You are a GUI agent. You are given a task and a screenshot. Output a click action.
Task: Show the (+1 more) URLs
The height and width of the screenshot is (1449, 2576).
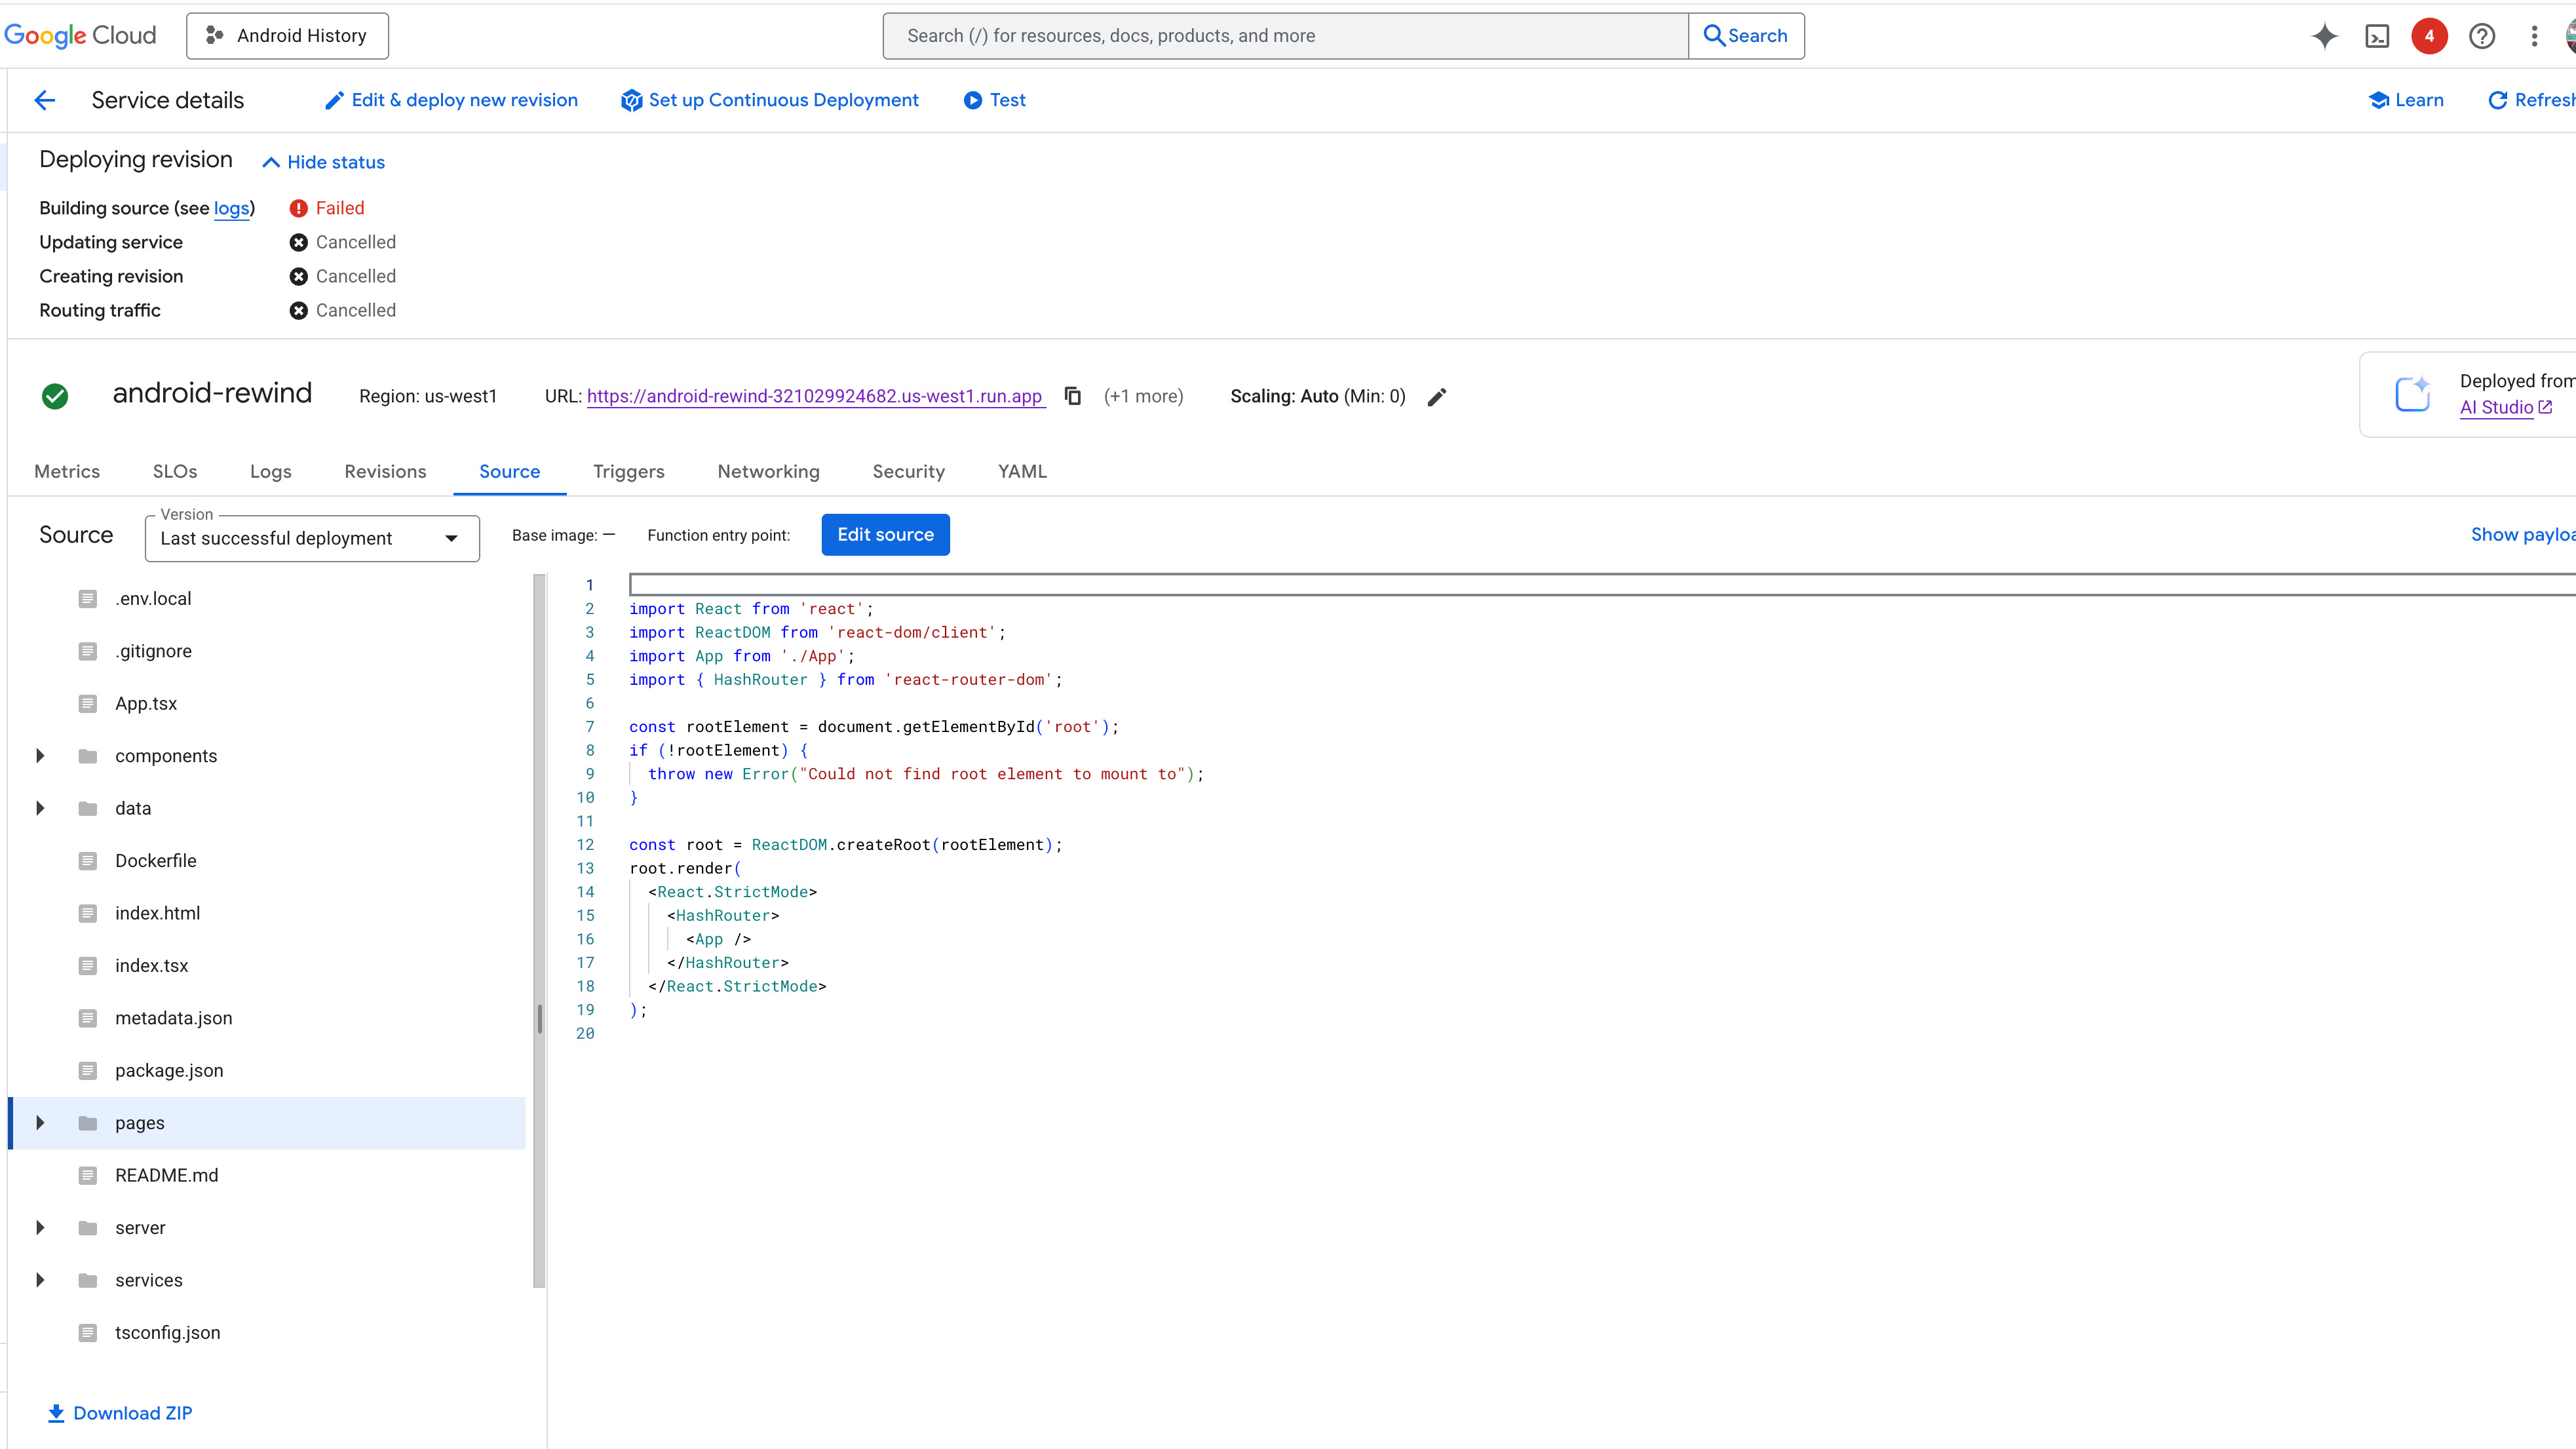(1143, 396)
